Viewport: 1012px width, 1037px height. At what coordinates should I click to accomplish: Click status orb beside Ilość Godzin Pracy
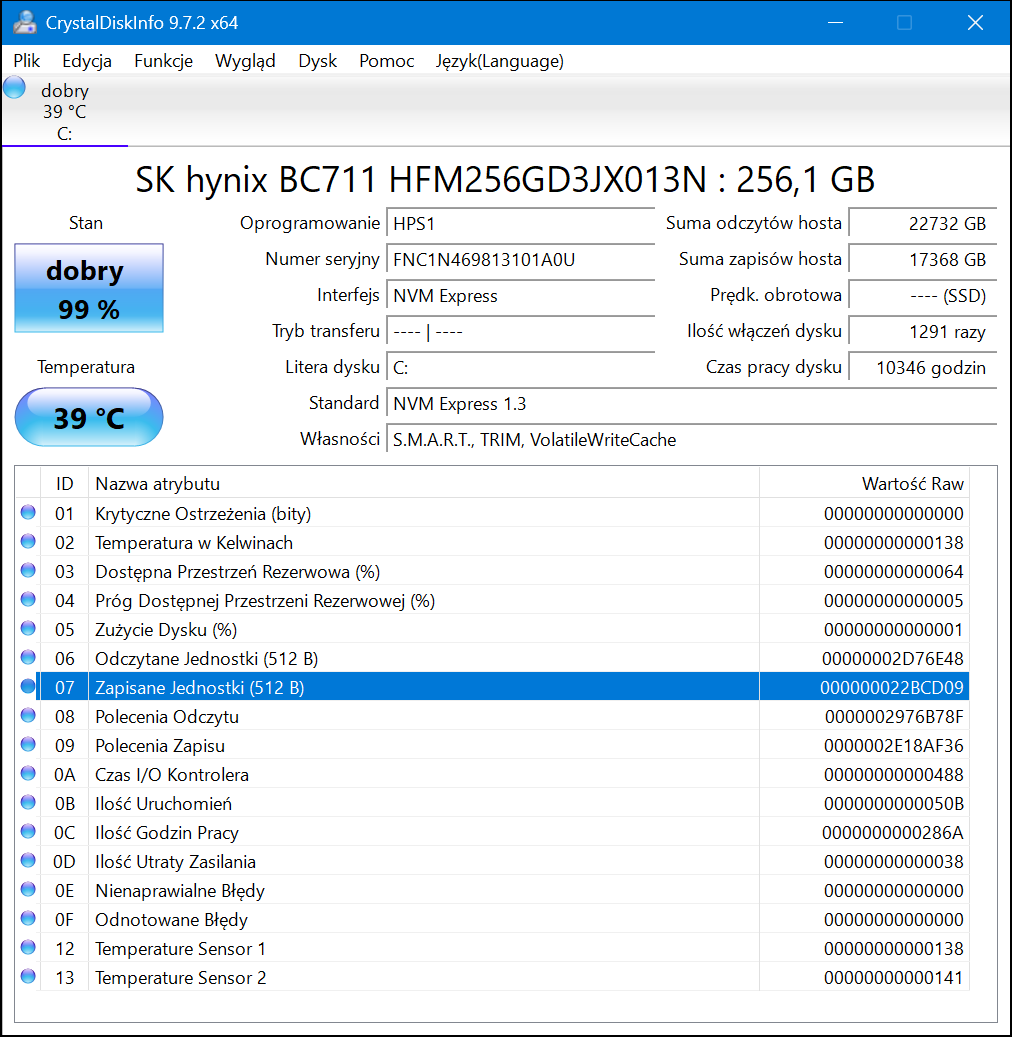coord(28,832)
